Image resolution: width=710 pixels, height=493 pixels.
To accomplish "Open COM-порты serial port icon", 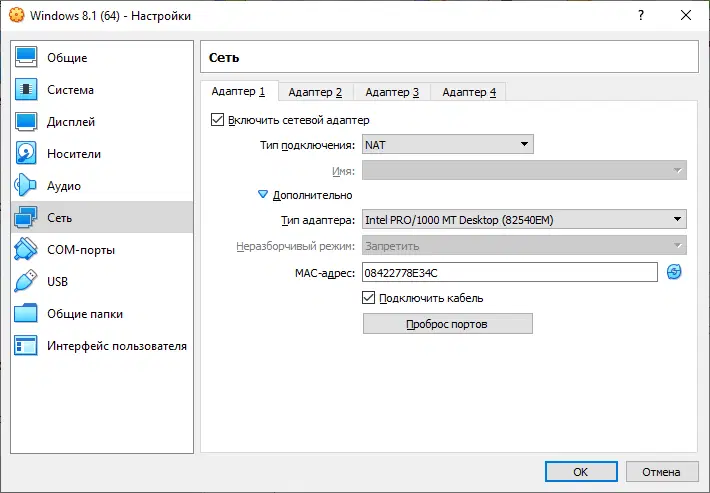I will pyautogui.click(x=27, y=250).
